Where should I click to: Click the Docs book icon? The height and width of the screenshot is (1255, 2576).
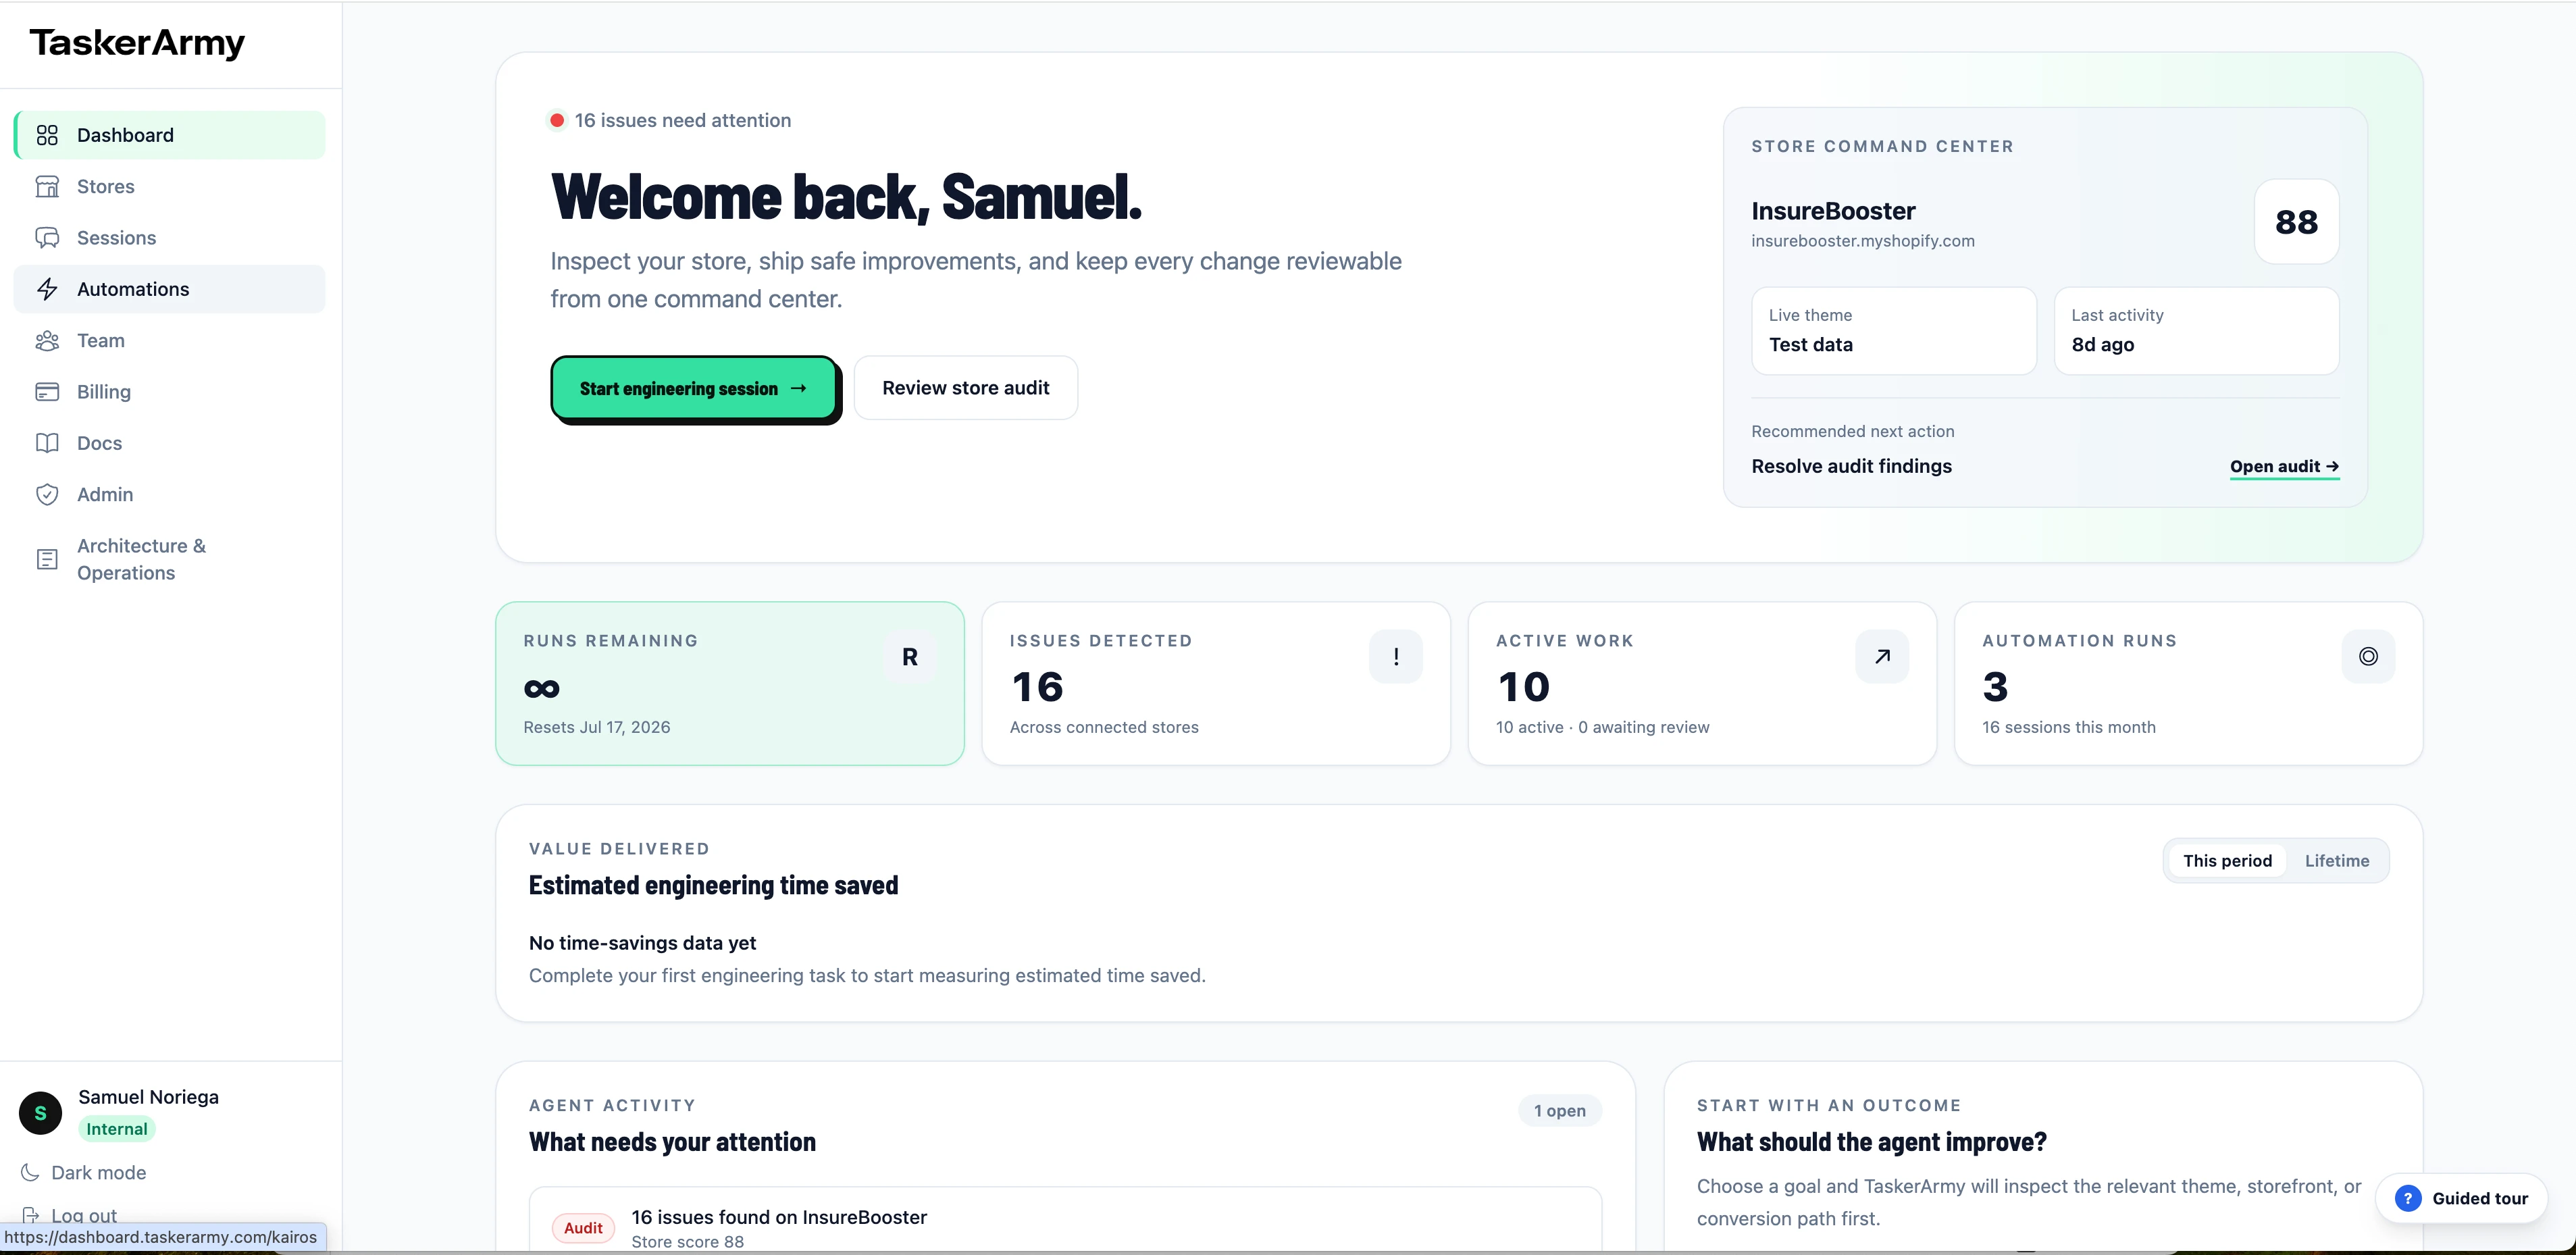coord(47,443)
